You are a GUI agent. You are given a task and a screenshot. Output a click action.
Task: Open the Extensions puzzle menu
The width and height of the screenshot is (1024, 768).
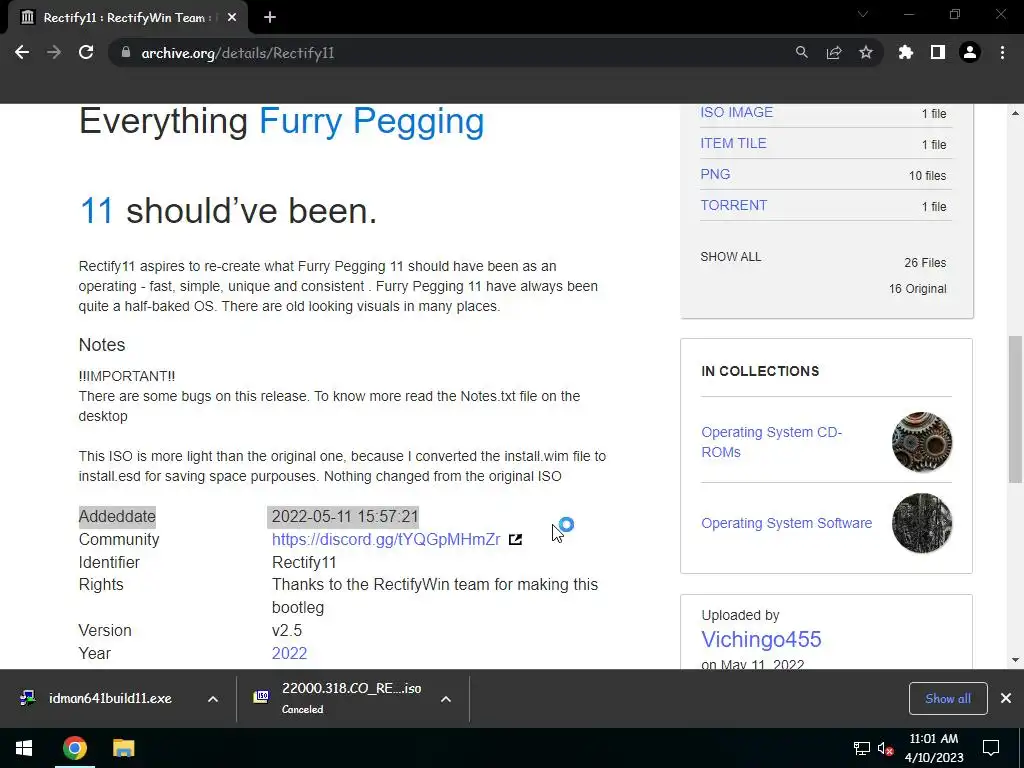click(905, 52)
